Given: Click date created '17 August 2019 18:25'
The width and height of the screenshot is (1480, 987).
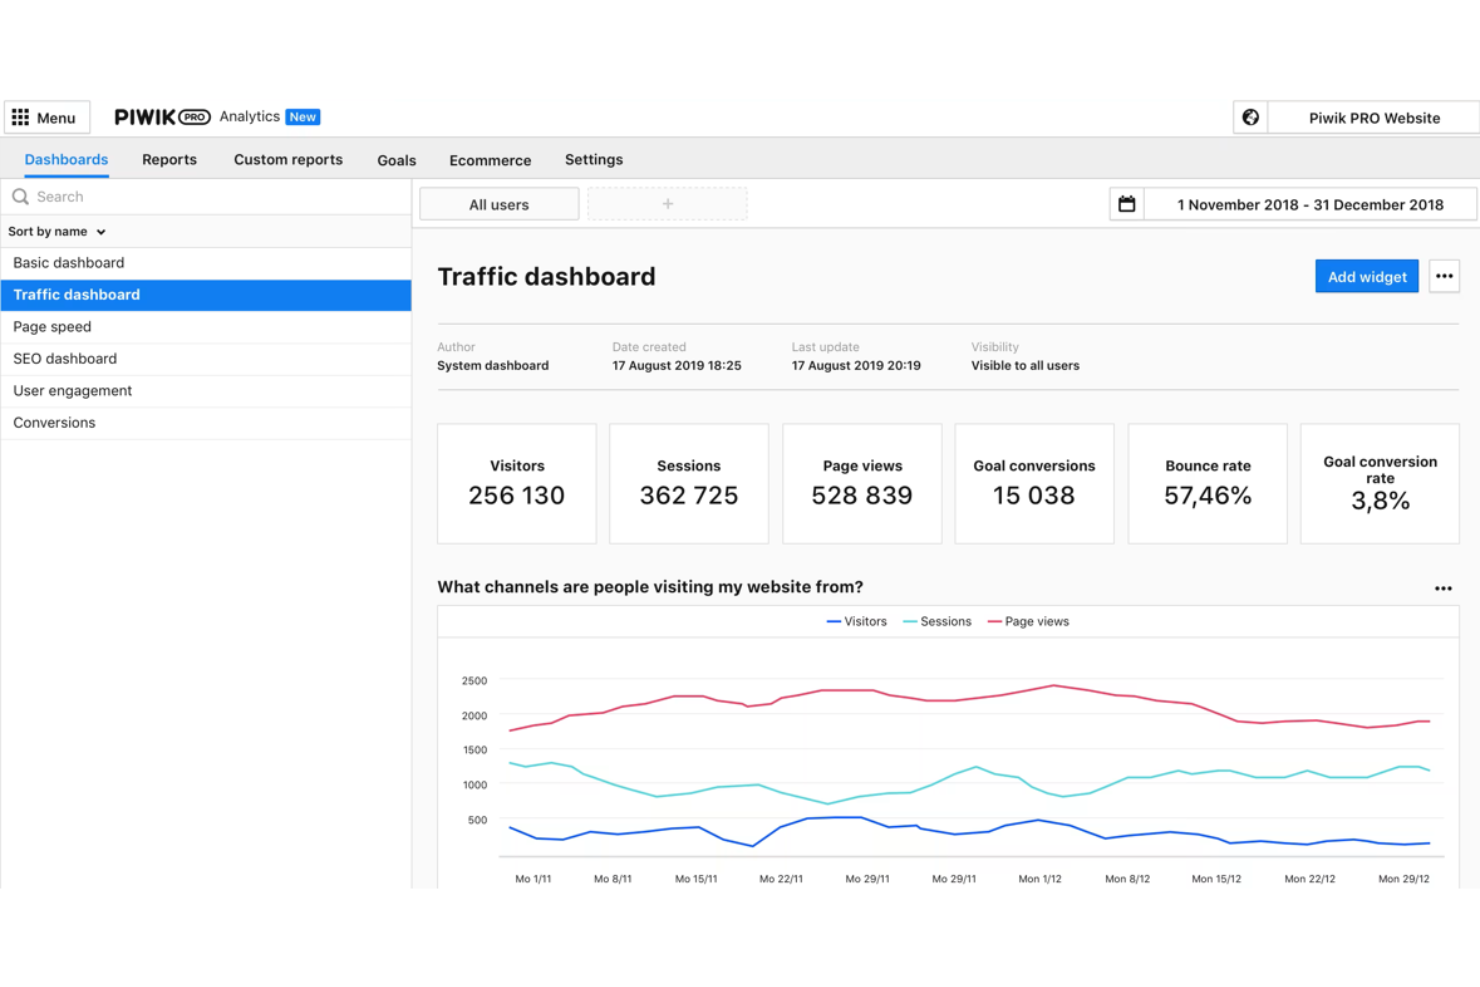Looking at the screenshot, I should pyautogui.click(x=677, y=366).
